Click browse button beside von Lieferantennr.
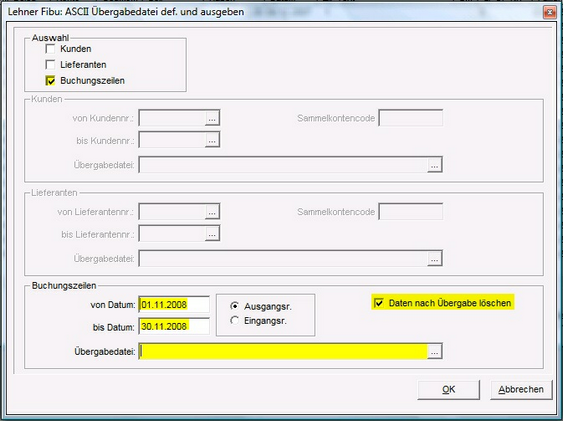 tap(212, 212)
